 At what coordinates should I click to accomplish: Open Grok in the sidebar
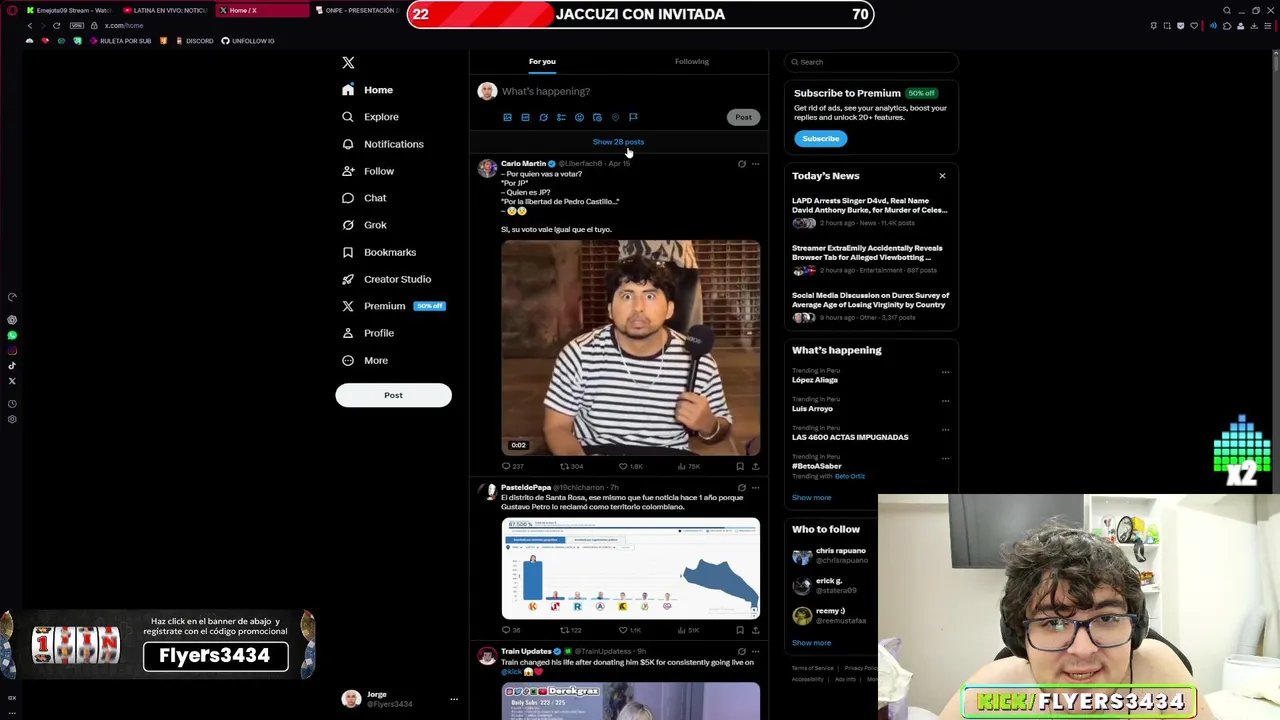click(364, 225)
